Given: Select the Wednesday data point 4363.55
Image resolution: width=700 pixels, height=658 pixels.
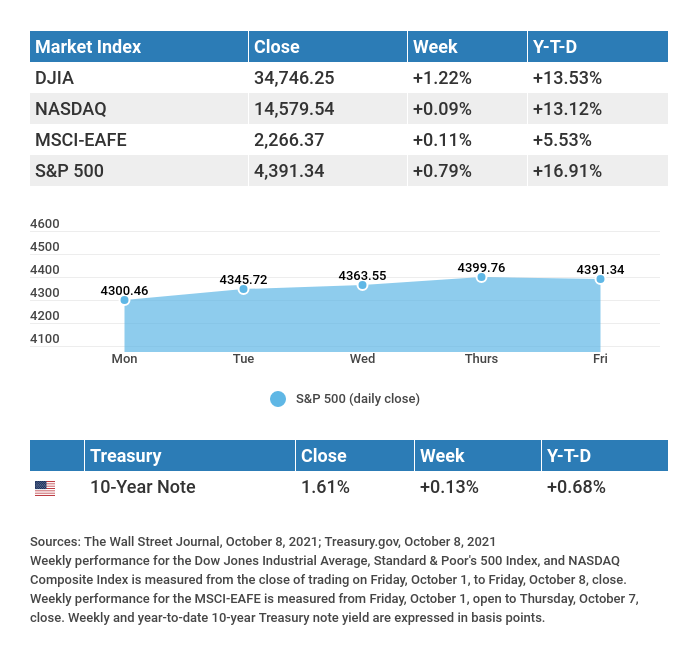Looking at the screenshot, I should pos(362,285).
